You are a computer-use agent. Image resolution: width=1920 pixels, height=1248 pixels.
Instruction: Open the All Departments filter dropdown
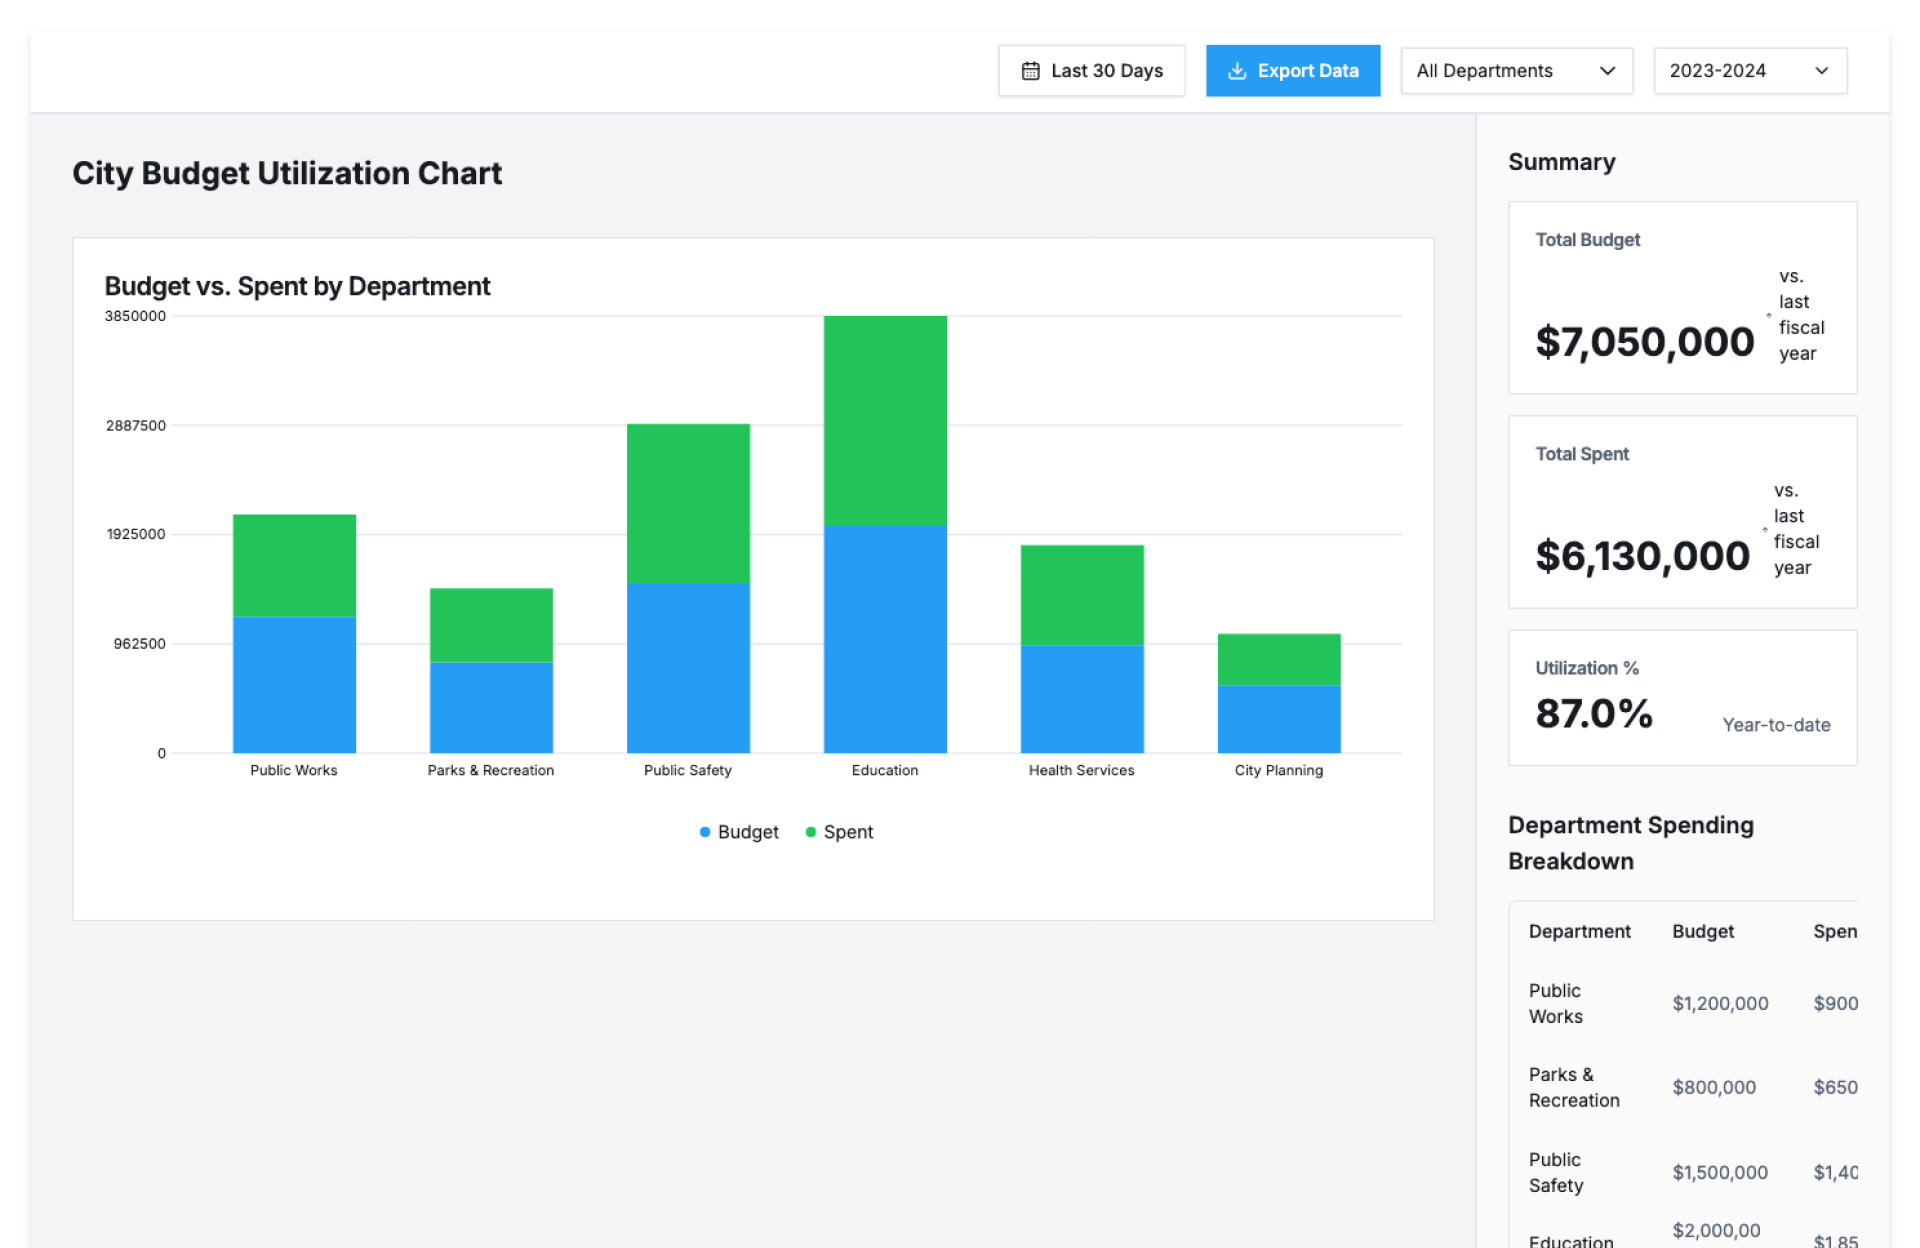click(x=1515, y=71)
